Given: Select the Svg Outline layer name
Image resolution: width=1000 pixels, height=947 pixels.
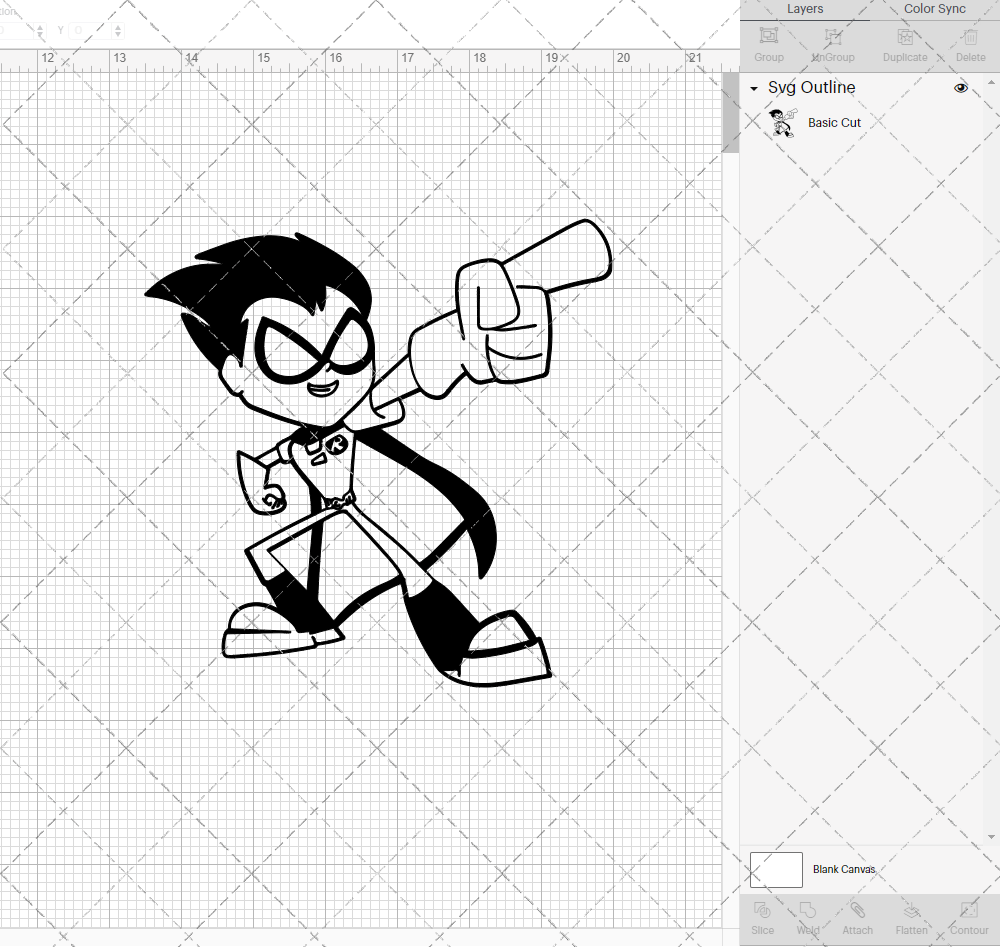Looking at the screenshot, I should tap(811, 87).
